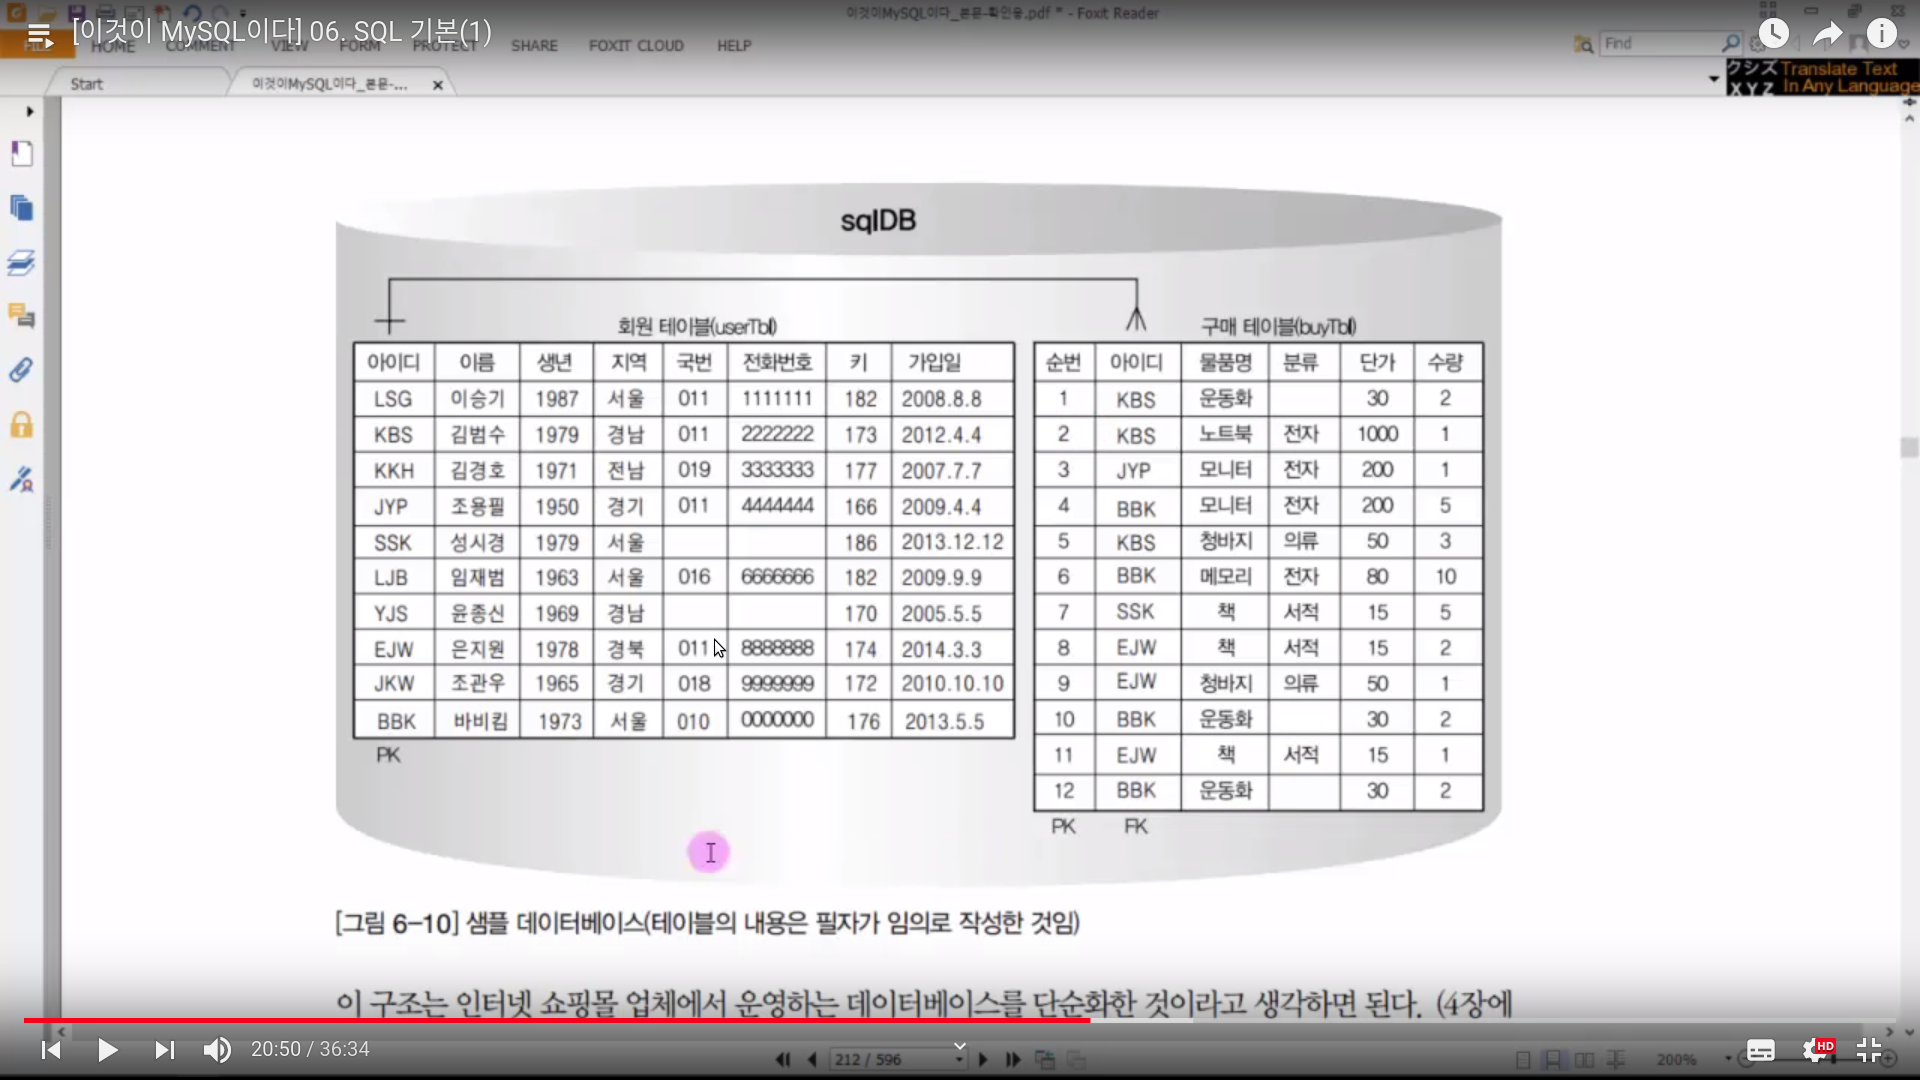This screenshot has height=1080, width=1920.
Task: Go to next page in Foxit status bar
Action: coord(983,1059)
